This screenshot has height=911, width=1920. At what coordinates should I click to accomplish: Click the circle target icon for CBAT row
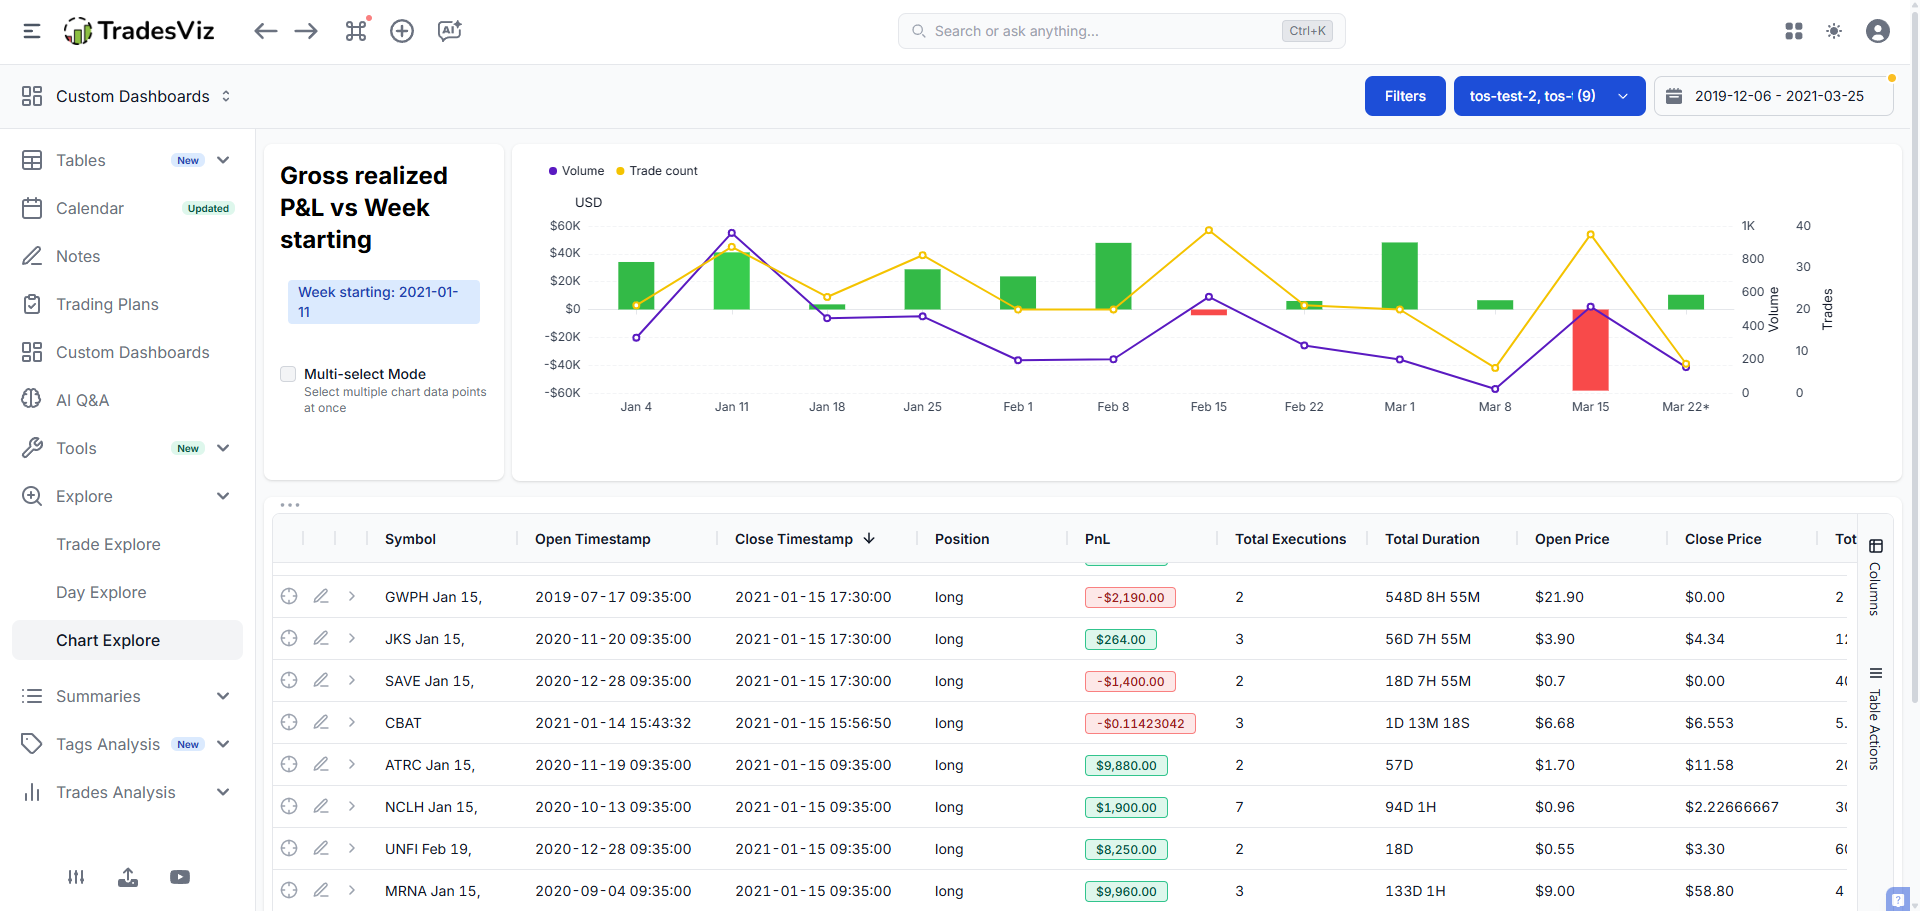pyautogui.click(x=289, y=722)
